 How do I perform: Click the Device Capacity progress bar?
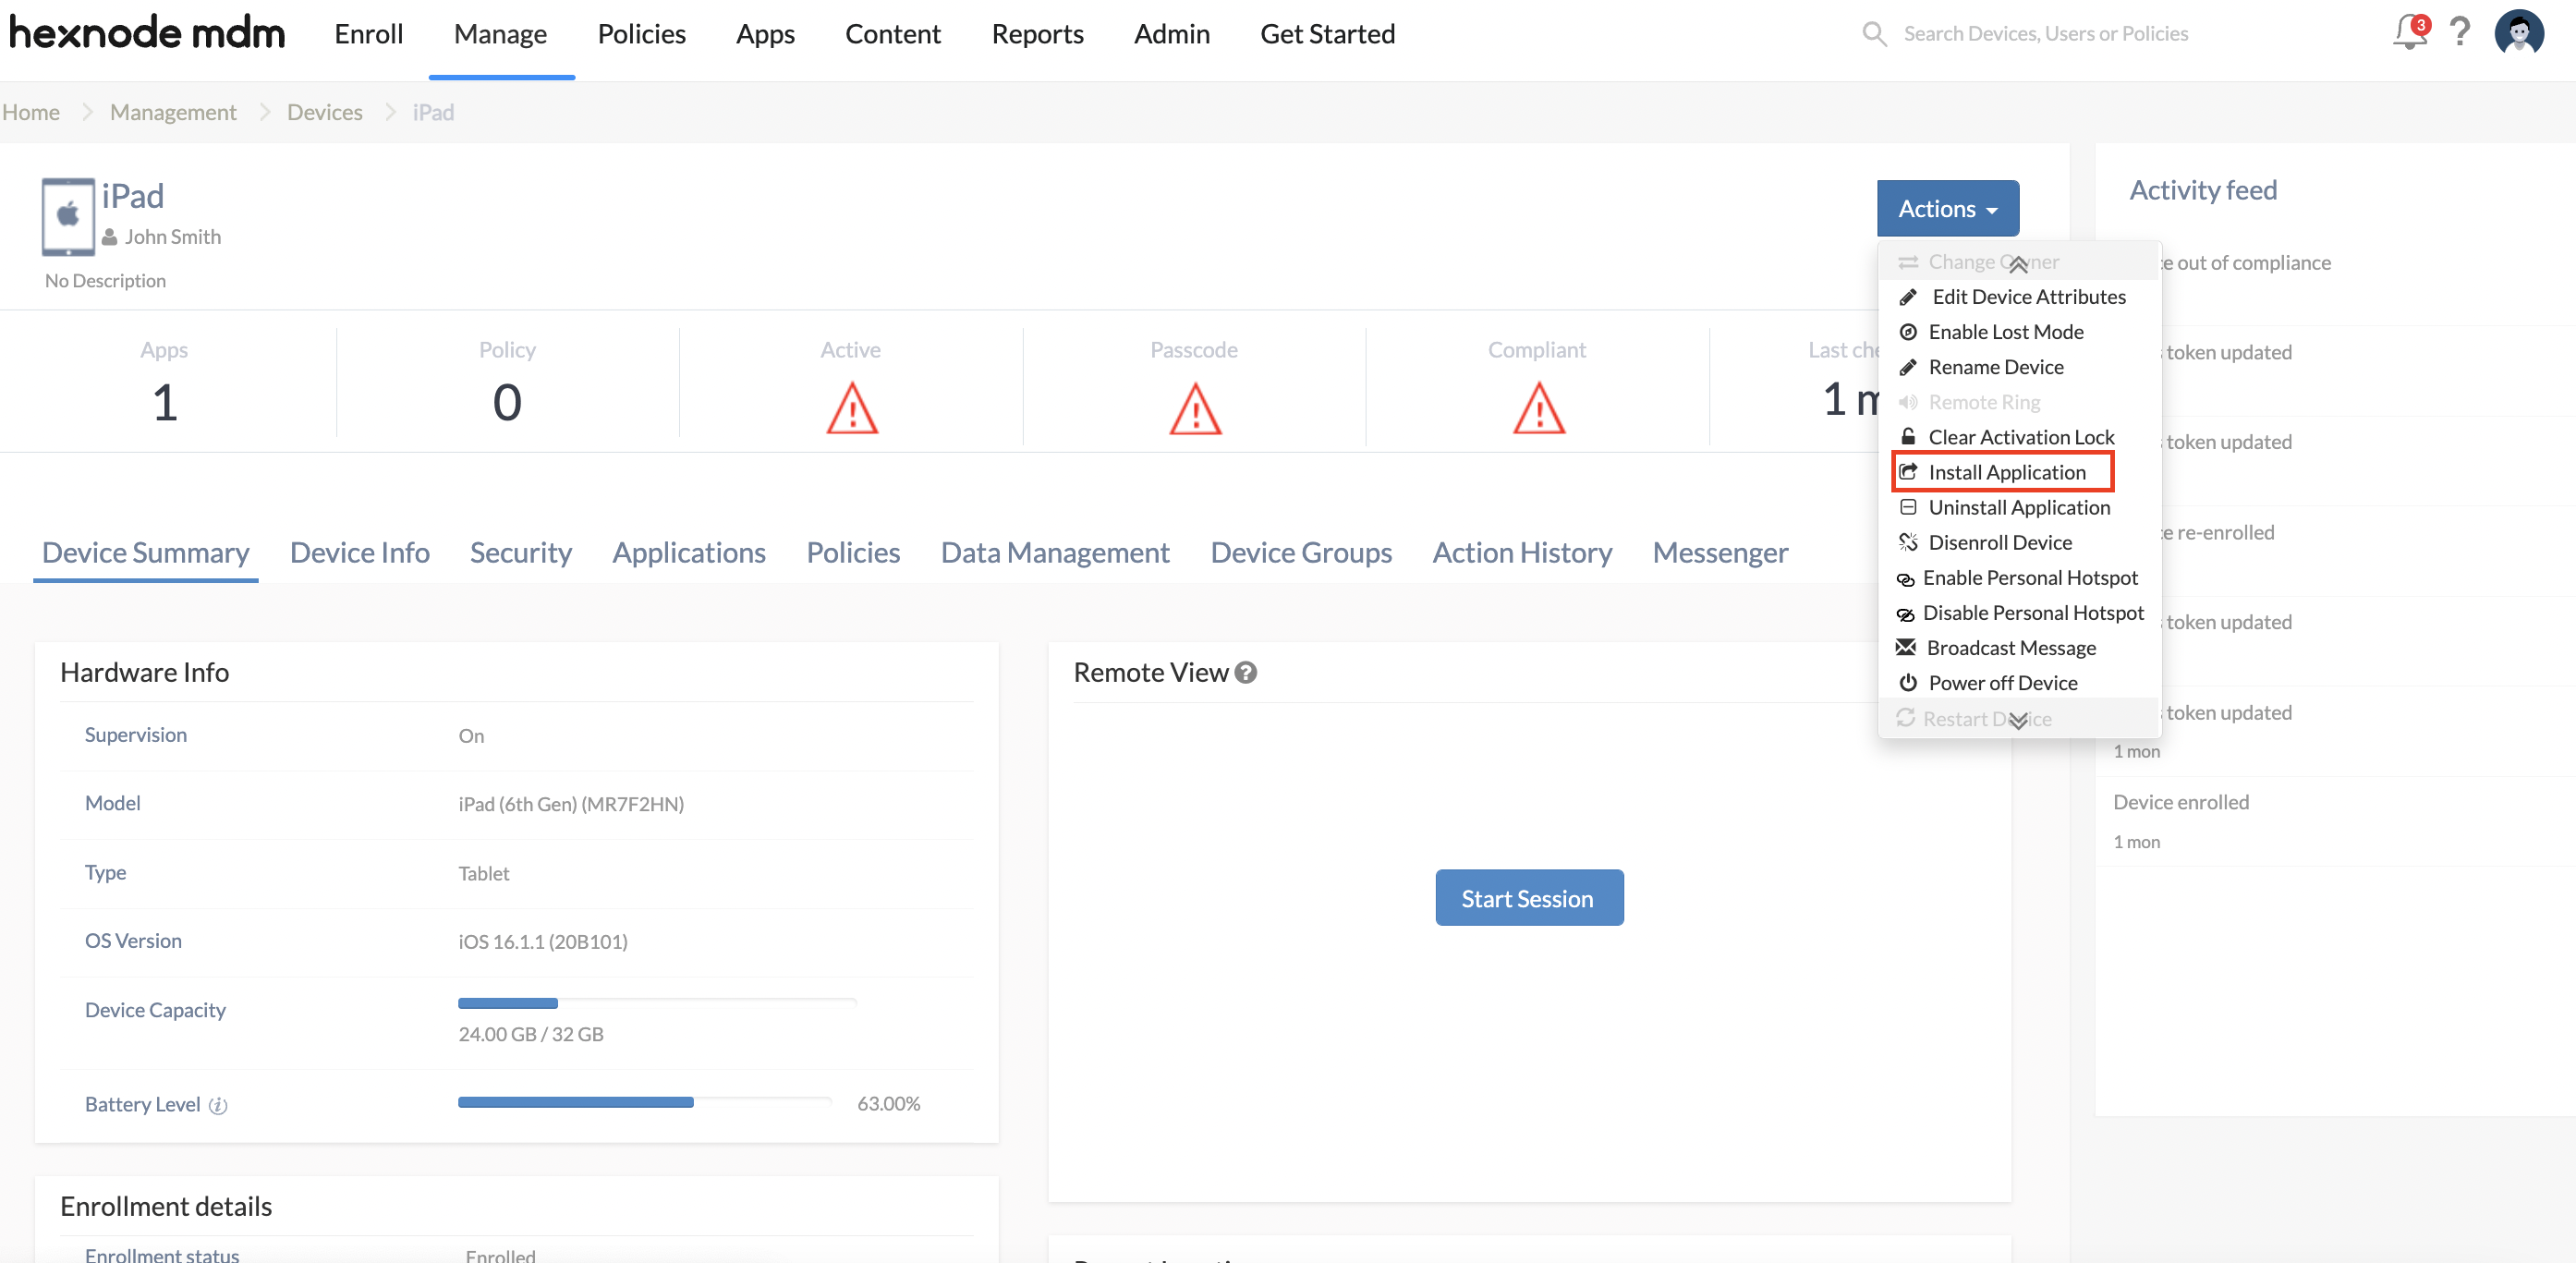tap(657, 1003)
